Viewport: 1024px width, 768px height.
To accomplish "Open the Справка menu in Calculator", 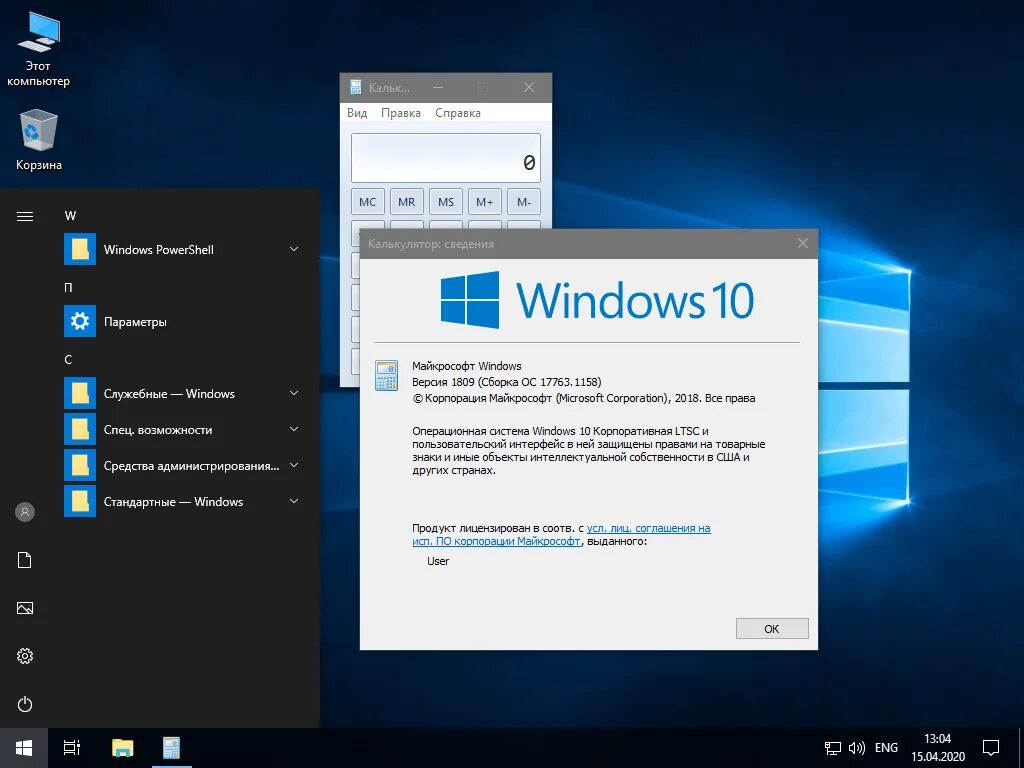I will (x=458, y=113).
